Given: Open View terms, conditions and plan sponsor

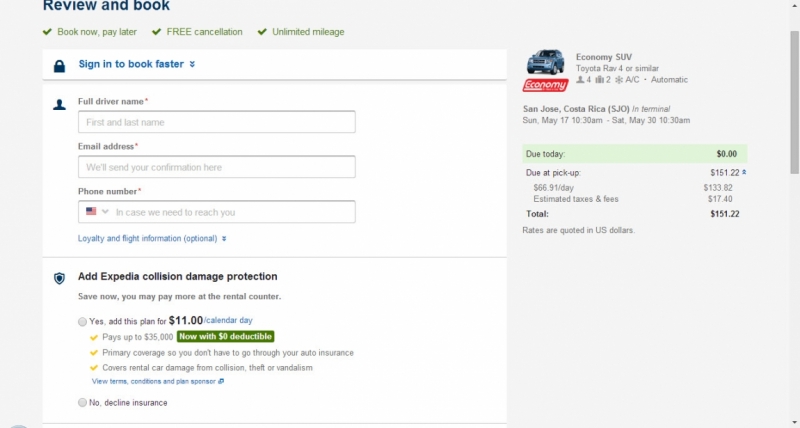Looking at the screenshot, I should click(157, 381).
